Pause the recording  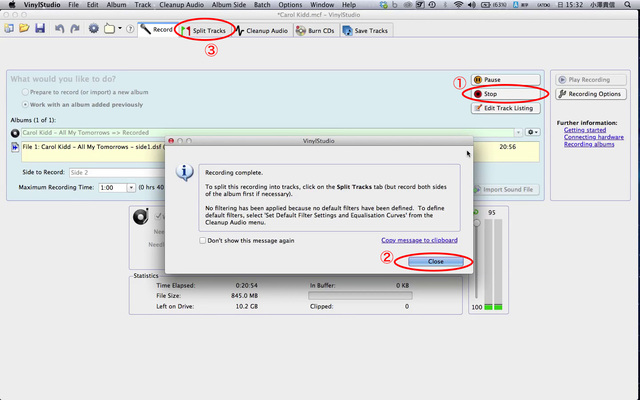[506, 80]
